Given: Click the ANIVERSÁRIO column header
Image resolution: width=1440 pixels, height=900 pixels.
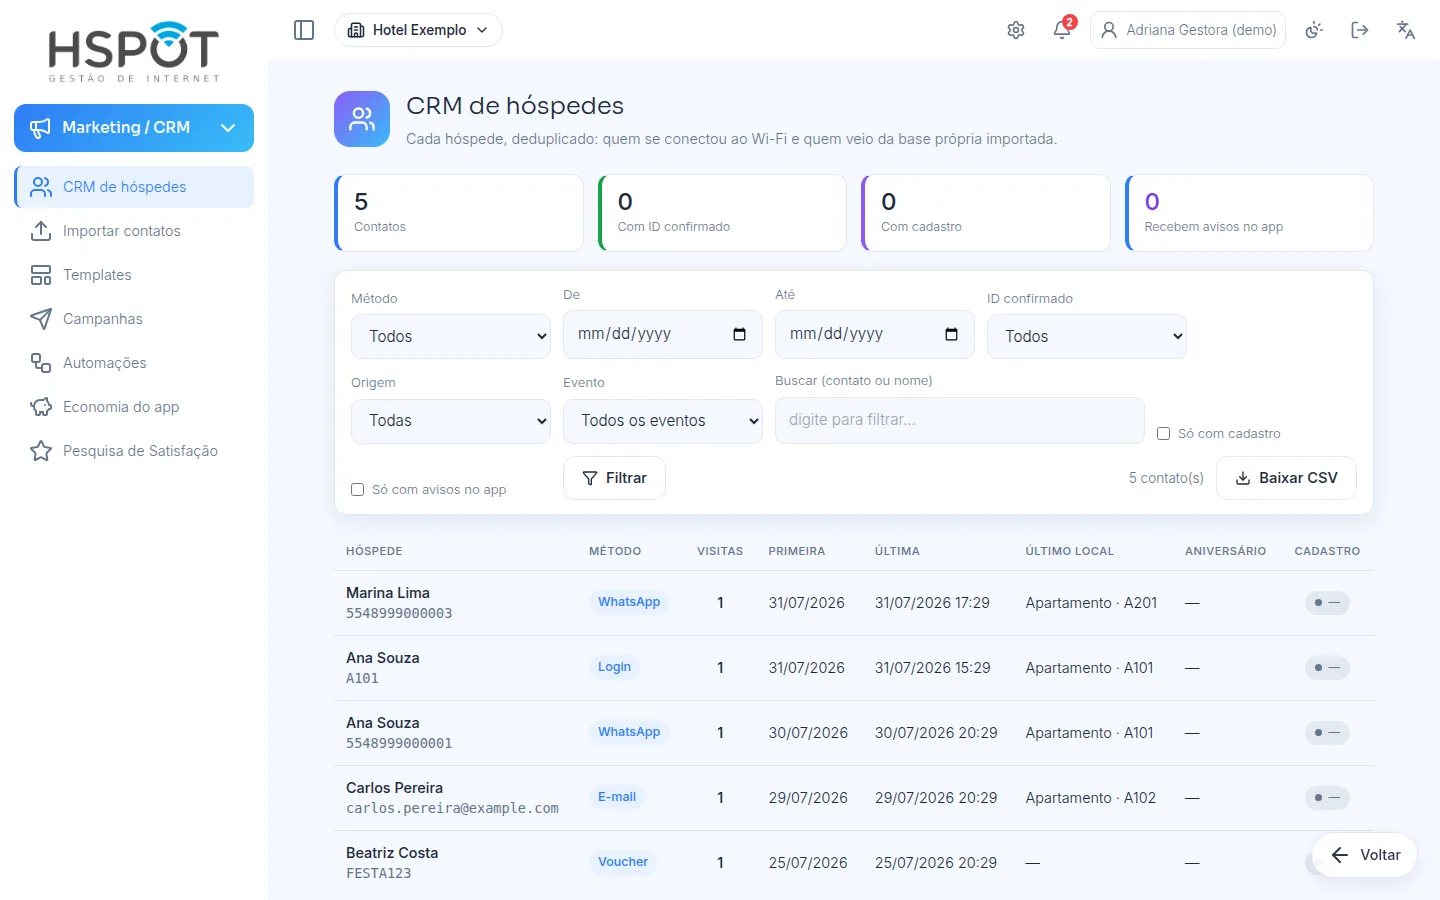Looking at the screenshot, I should click(x=1225, y=551).
